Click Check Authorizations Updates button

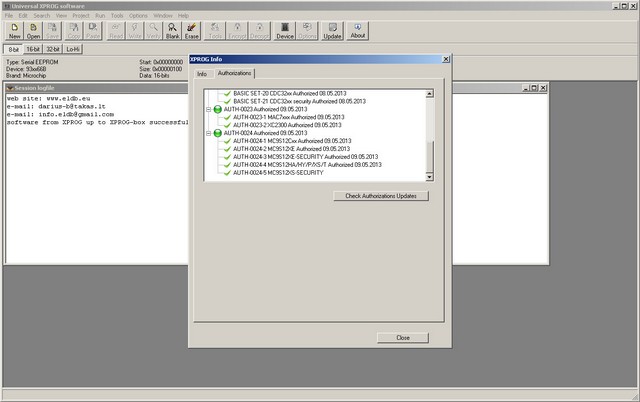coord(380,196)
